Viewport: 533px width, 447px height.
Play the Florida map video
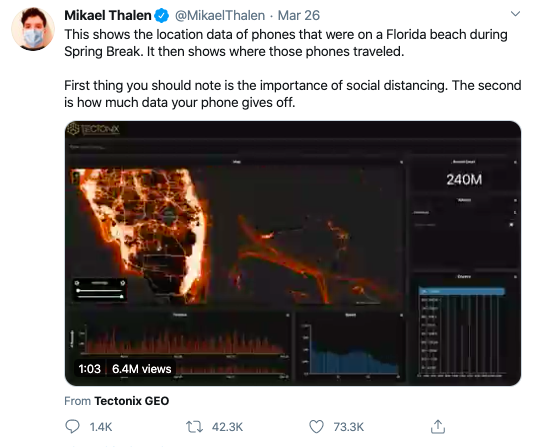coord(293,253)
